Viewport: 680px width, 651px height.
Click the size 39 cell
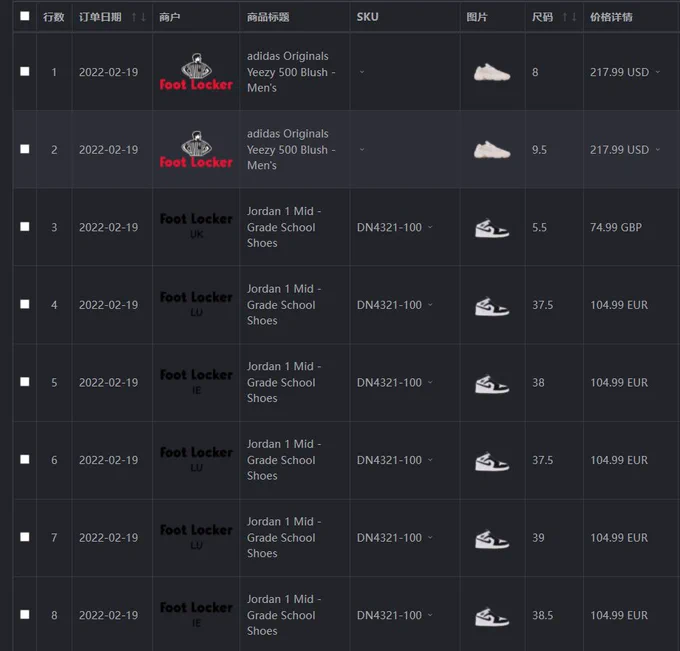pos(538,538)
